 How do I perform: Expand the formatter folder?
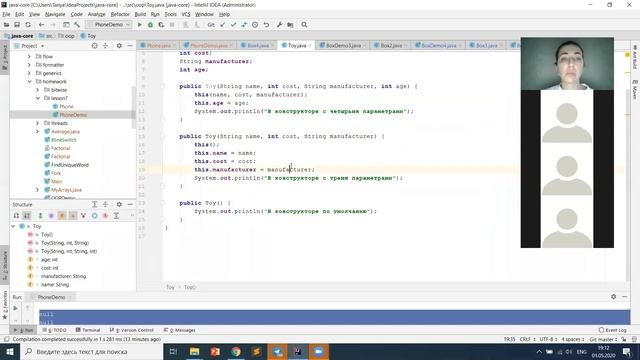[29, 64]
